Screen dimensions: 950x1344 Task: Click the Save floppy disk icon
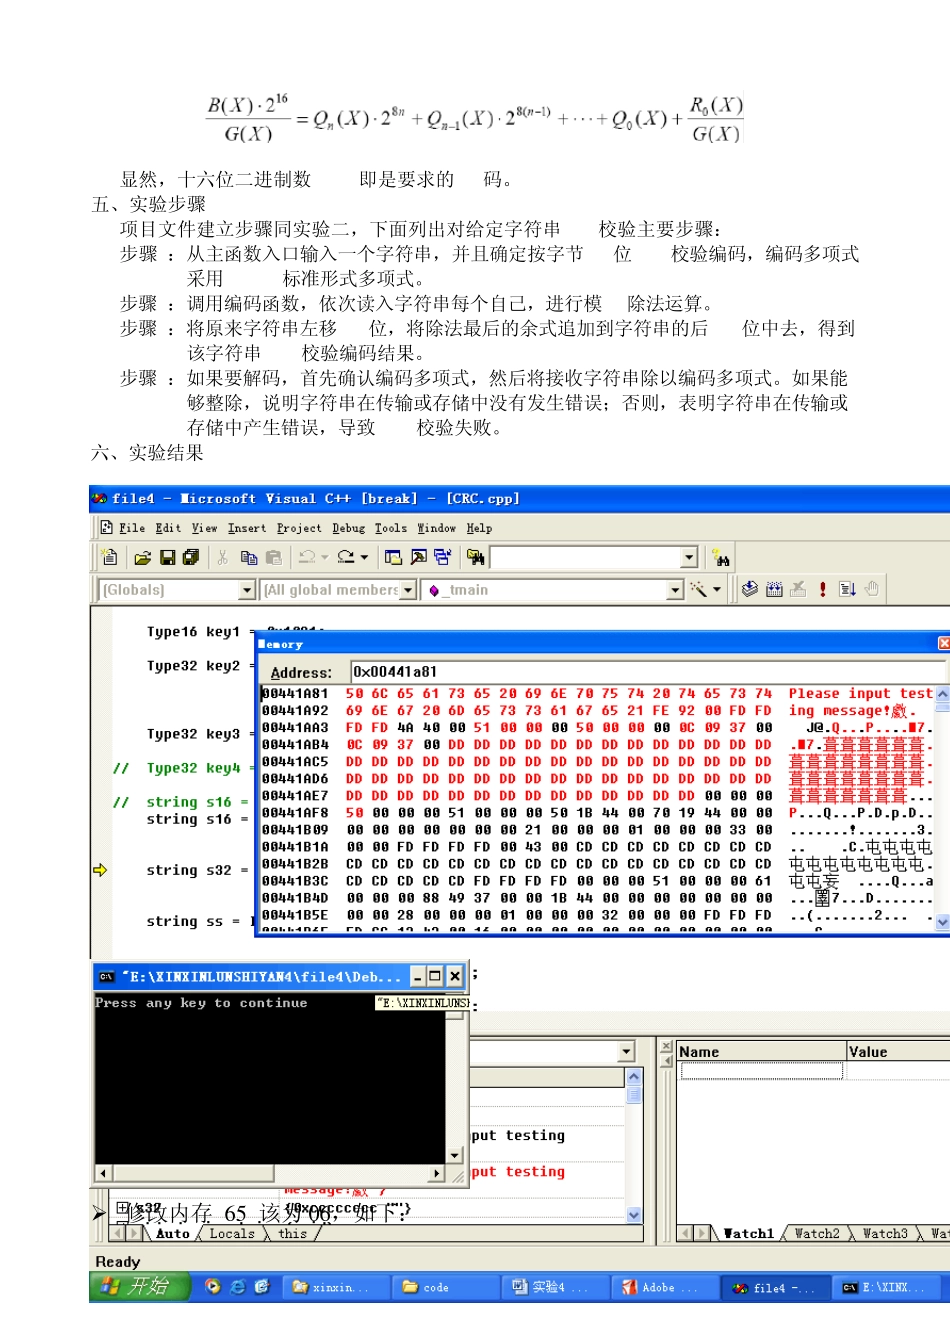pyautogui.click(x=168, y=557)
